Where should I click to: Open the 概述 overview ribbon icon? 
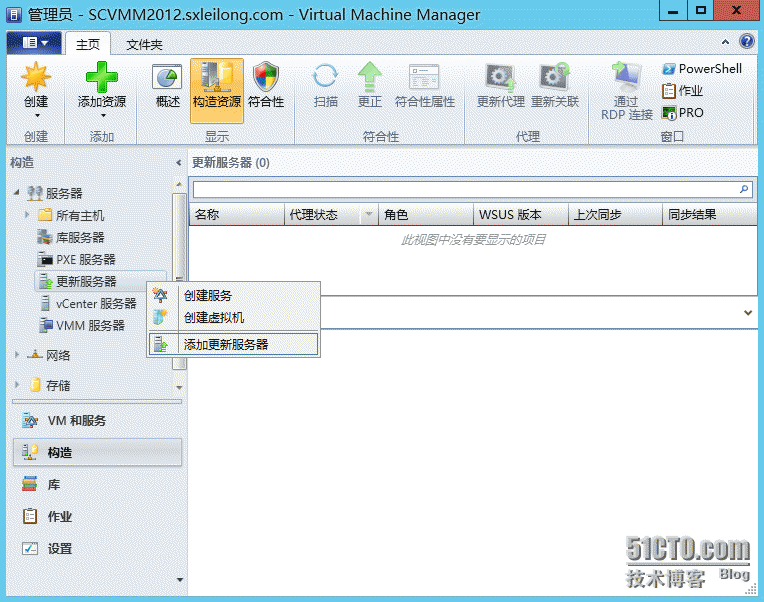coord(167,77)
